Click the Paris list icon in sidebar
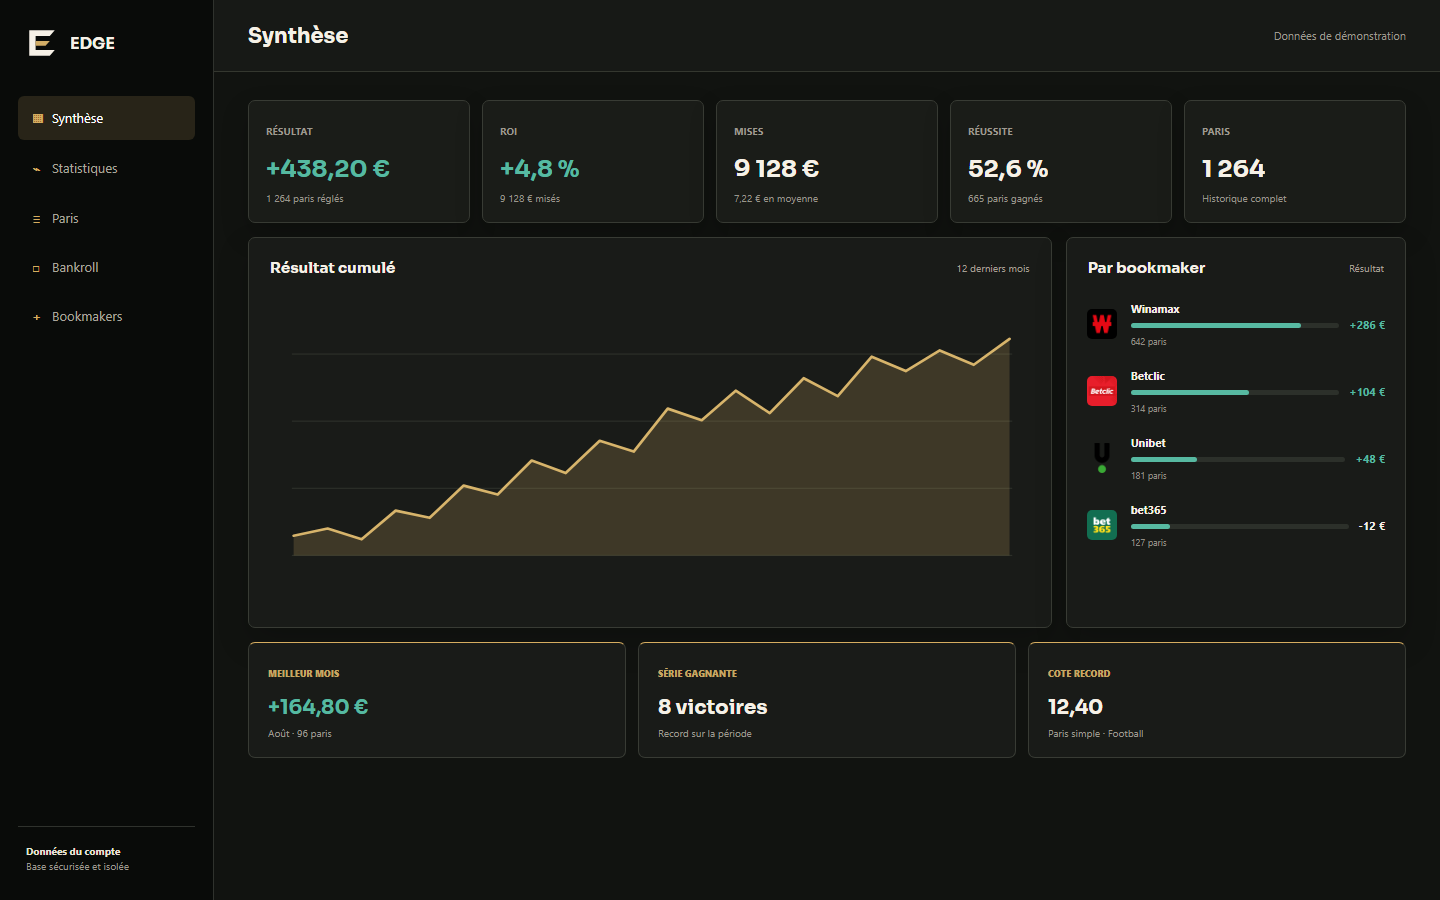This screenshot has width=1440, height=900. tap(37, 219)
